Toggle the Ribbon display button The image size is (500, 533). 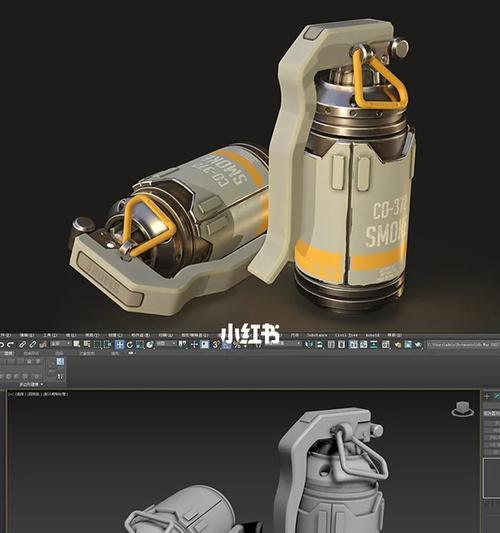coord(354,344)
